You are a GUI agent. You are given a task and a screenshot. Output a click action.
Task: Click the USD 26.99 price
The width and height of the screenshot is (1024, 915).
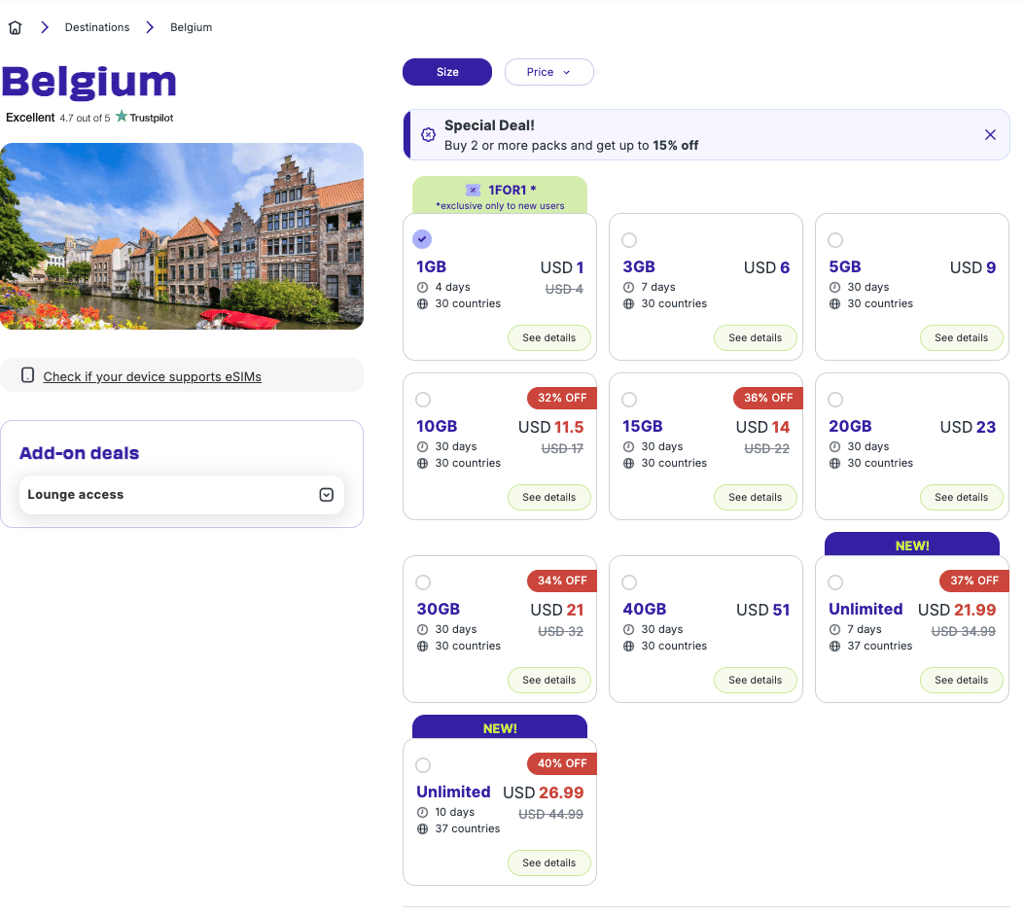pyautogui.click(x=543, y=792)
